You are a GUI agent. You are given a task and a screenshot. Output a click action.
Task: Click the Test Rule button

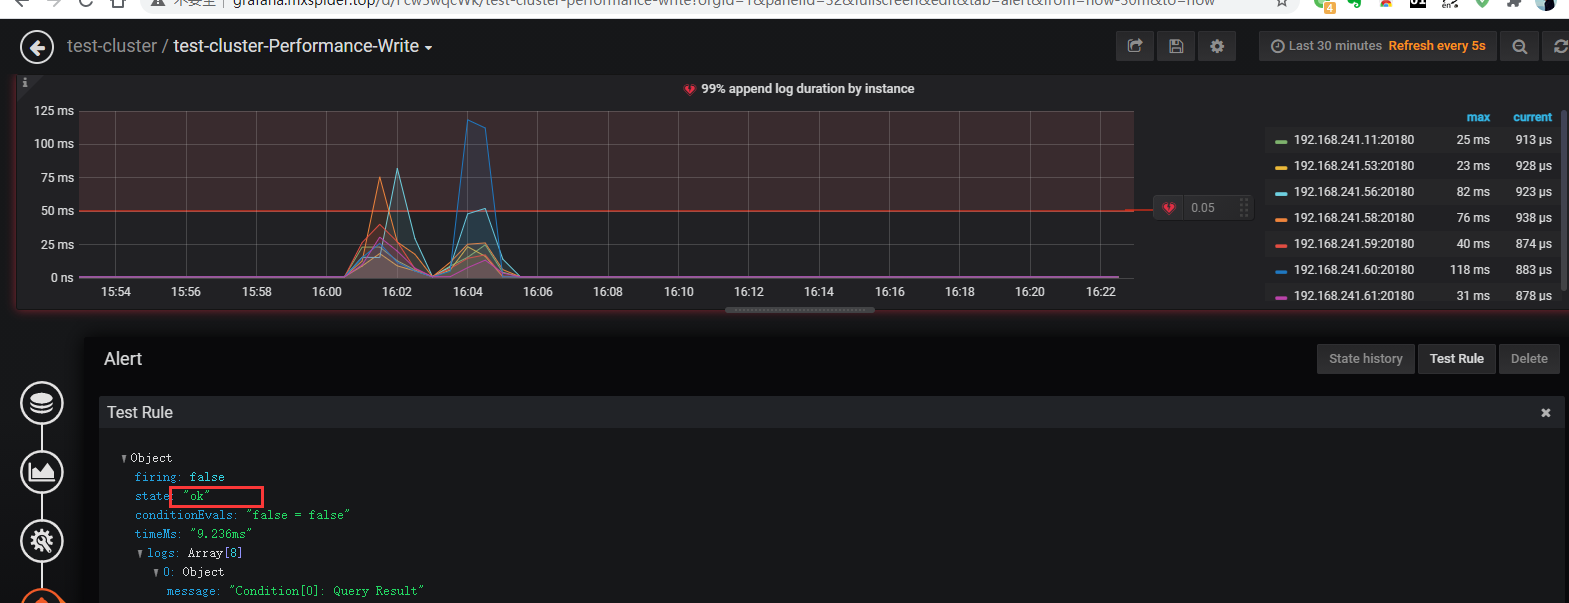click(1457, 359)
